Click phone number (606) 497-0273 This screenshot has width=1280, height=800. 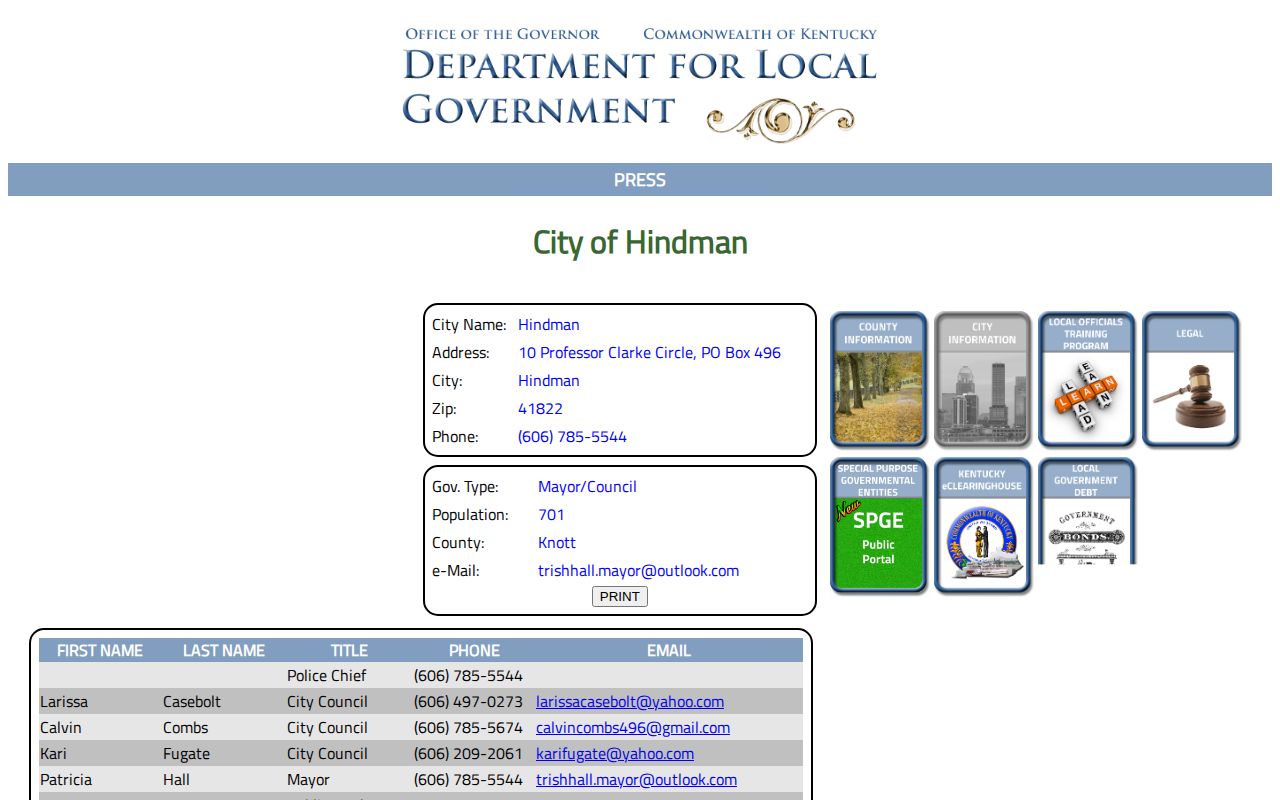[x=468, y=702]
